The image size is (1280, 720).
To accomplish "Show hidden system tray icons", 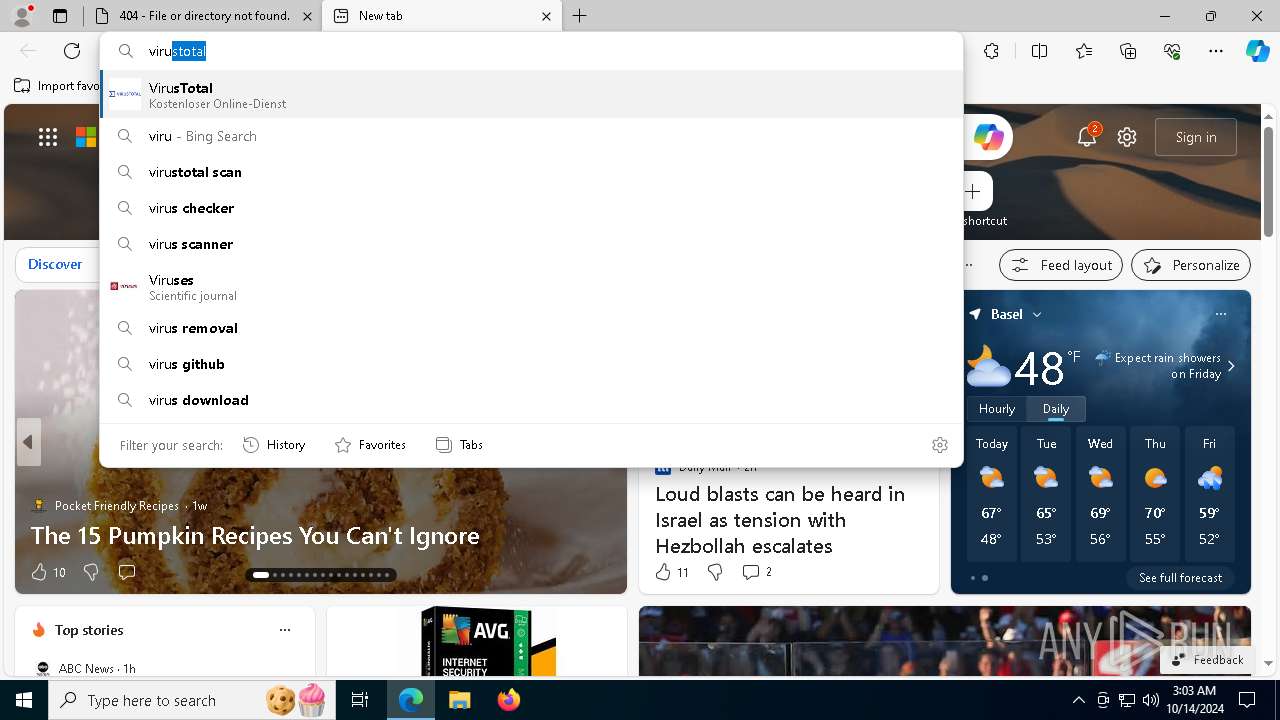I will pos(1078,700).
